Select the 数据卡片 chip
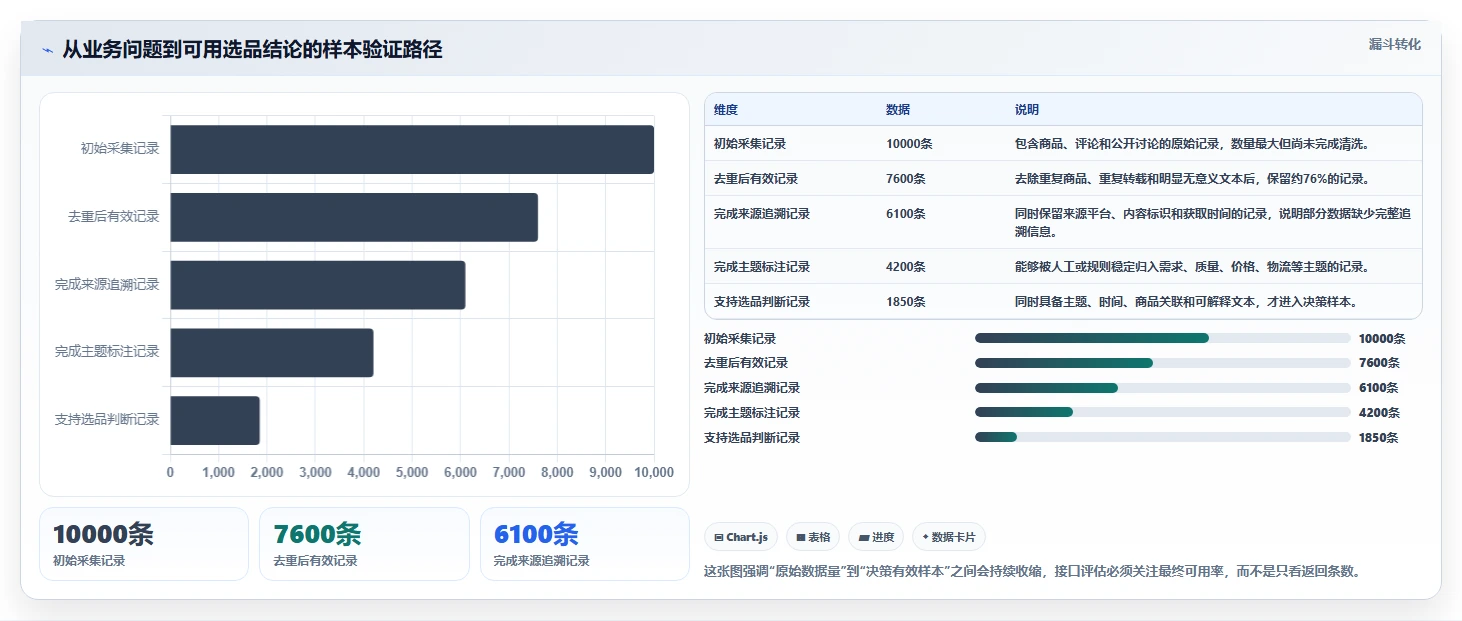Screen dimensions: 1462x621 pyautogui.click(x=949, y=537)
